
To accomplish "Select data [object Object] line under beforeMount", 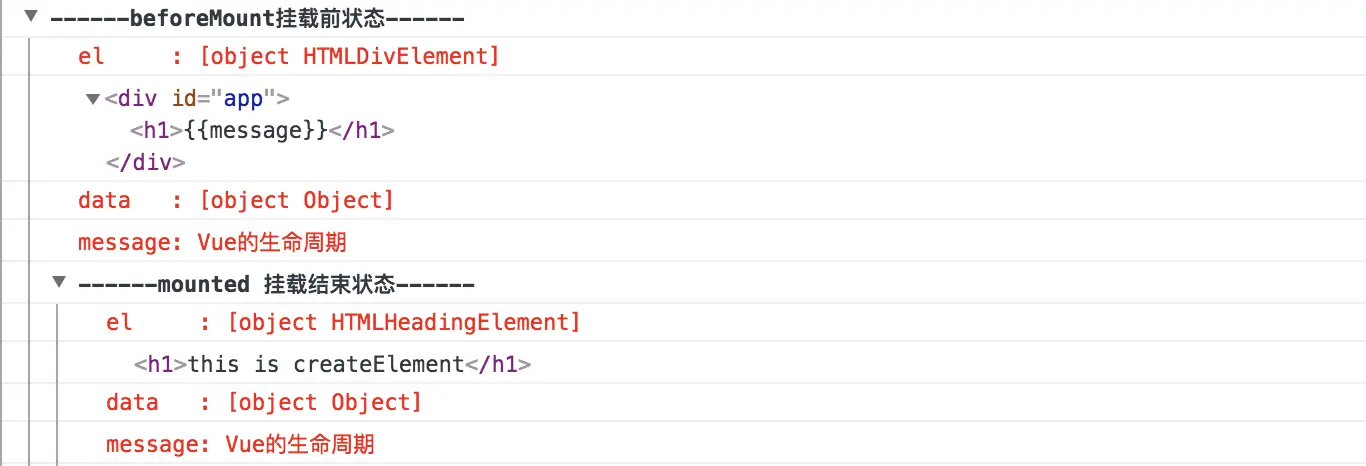I will [x=236, y=200].
